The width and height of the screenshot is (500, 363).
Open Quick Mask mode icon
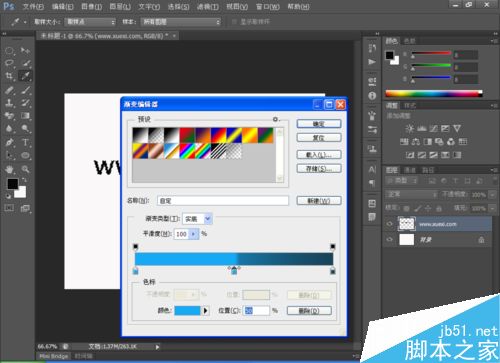click(9, 208)
